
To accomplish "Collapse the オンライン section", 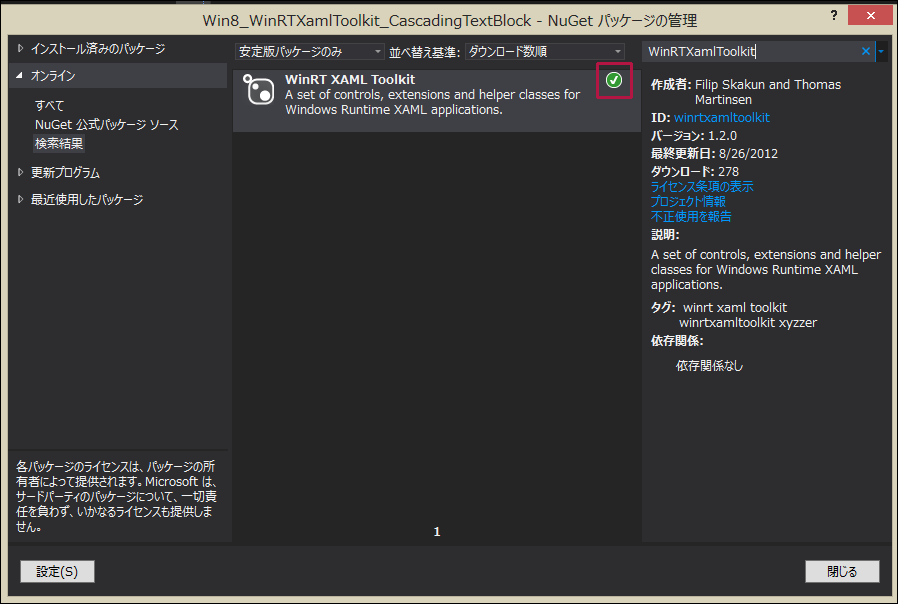I will click(20, 76).
